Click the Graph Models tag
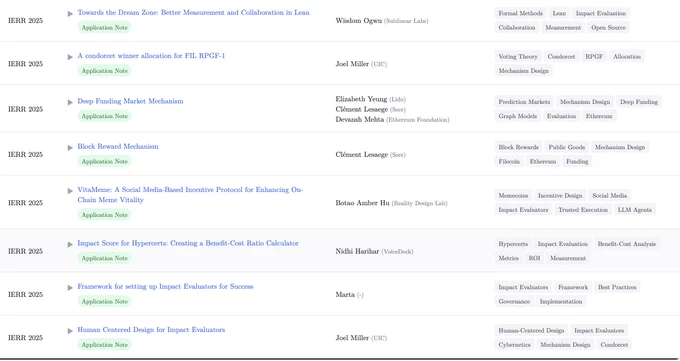Screen dimensions: 680x361 pyautogui.click(x=518, y=116)
